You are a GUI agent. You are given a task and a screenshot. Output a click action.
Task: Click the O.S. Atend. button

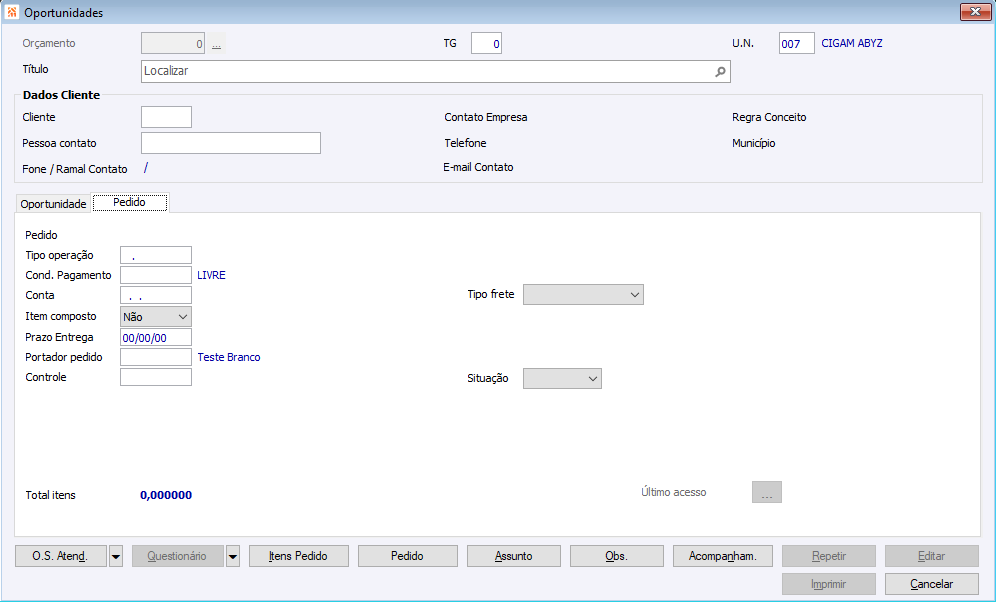tap(61, 556)
